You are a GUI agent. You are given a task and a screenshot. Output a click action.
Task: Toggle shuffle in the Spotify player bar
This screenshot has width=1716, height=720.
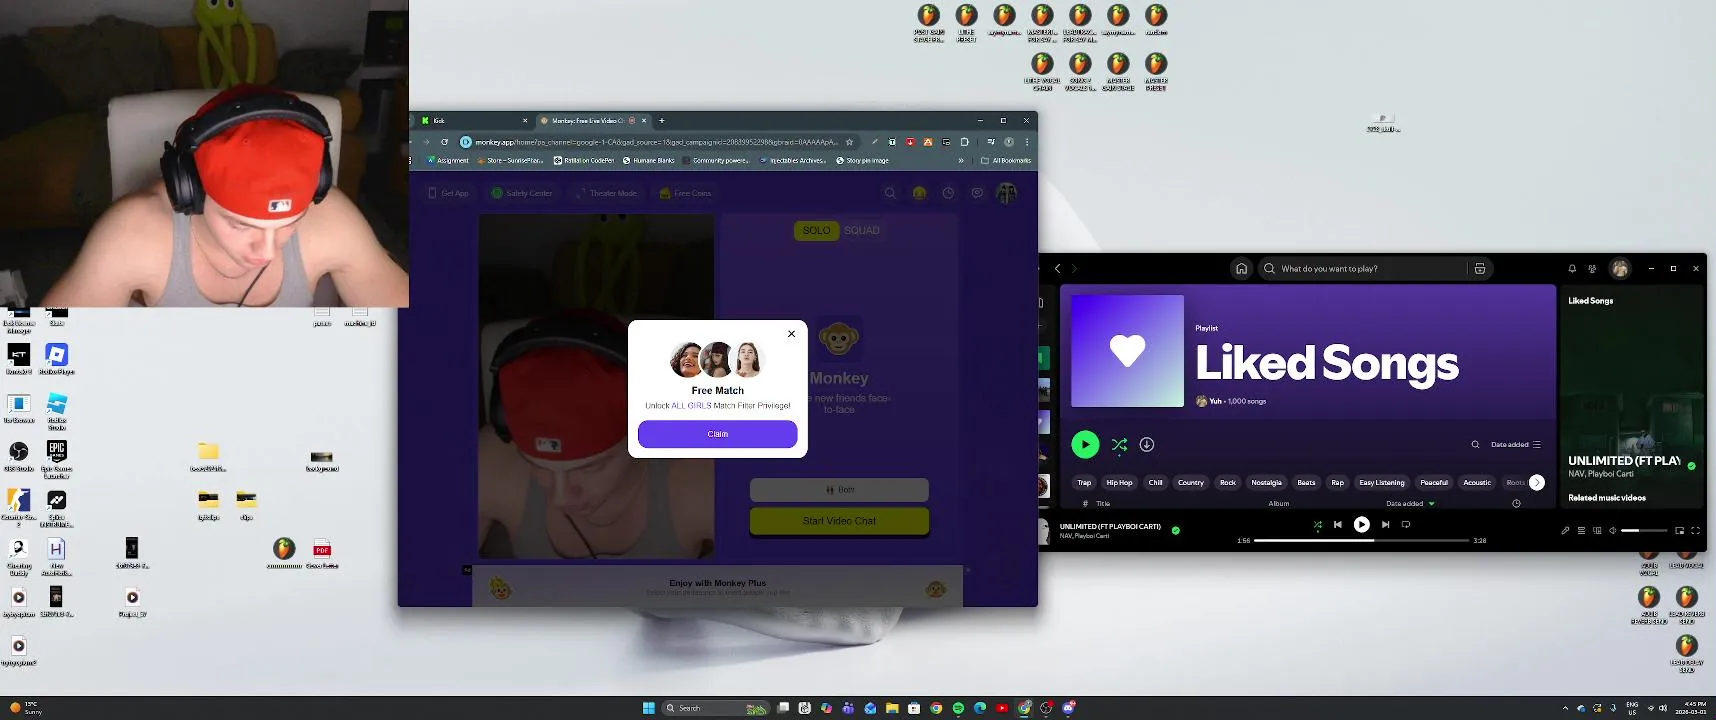[x=1317, y=524]
